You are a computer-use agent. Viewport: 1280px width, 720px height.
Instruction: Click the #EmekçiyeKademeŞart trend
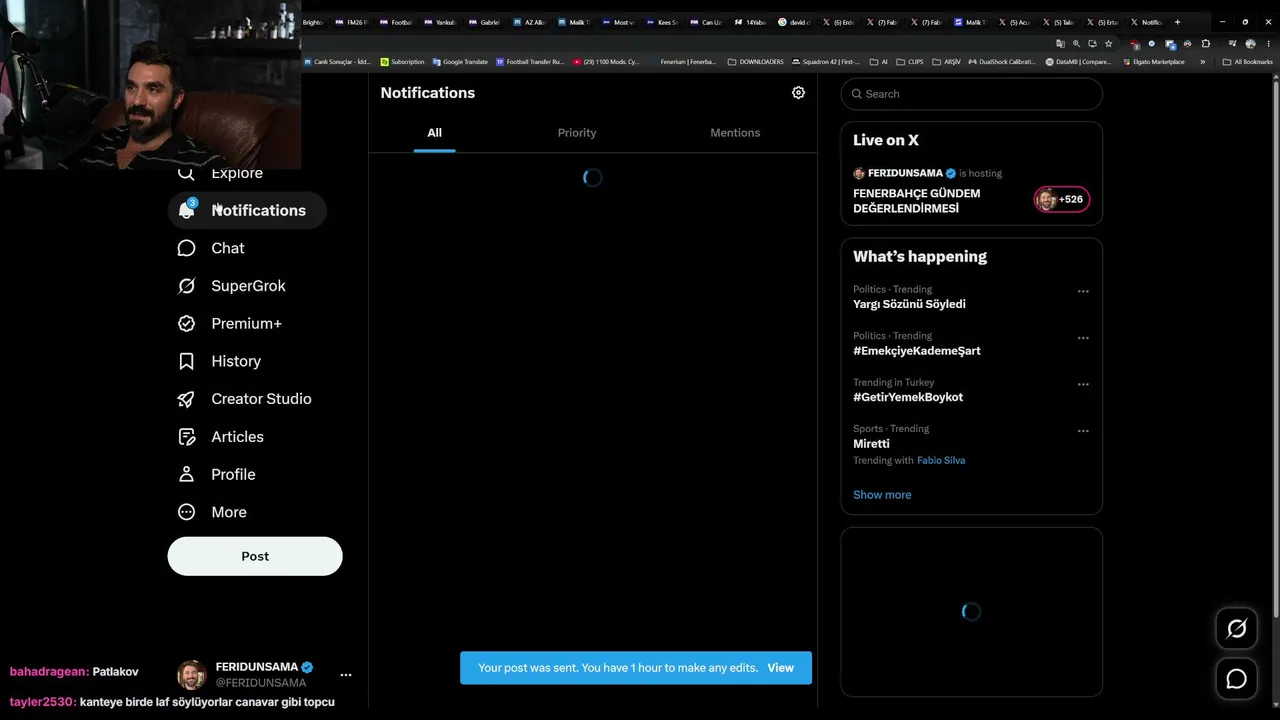(x=917, y=351)
